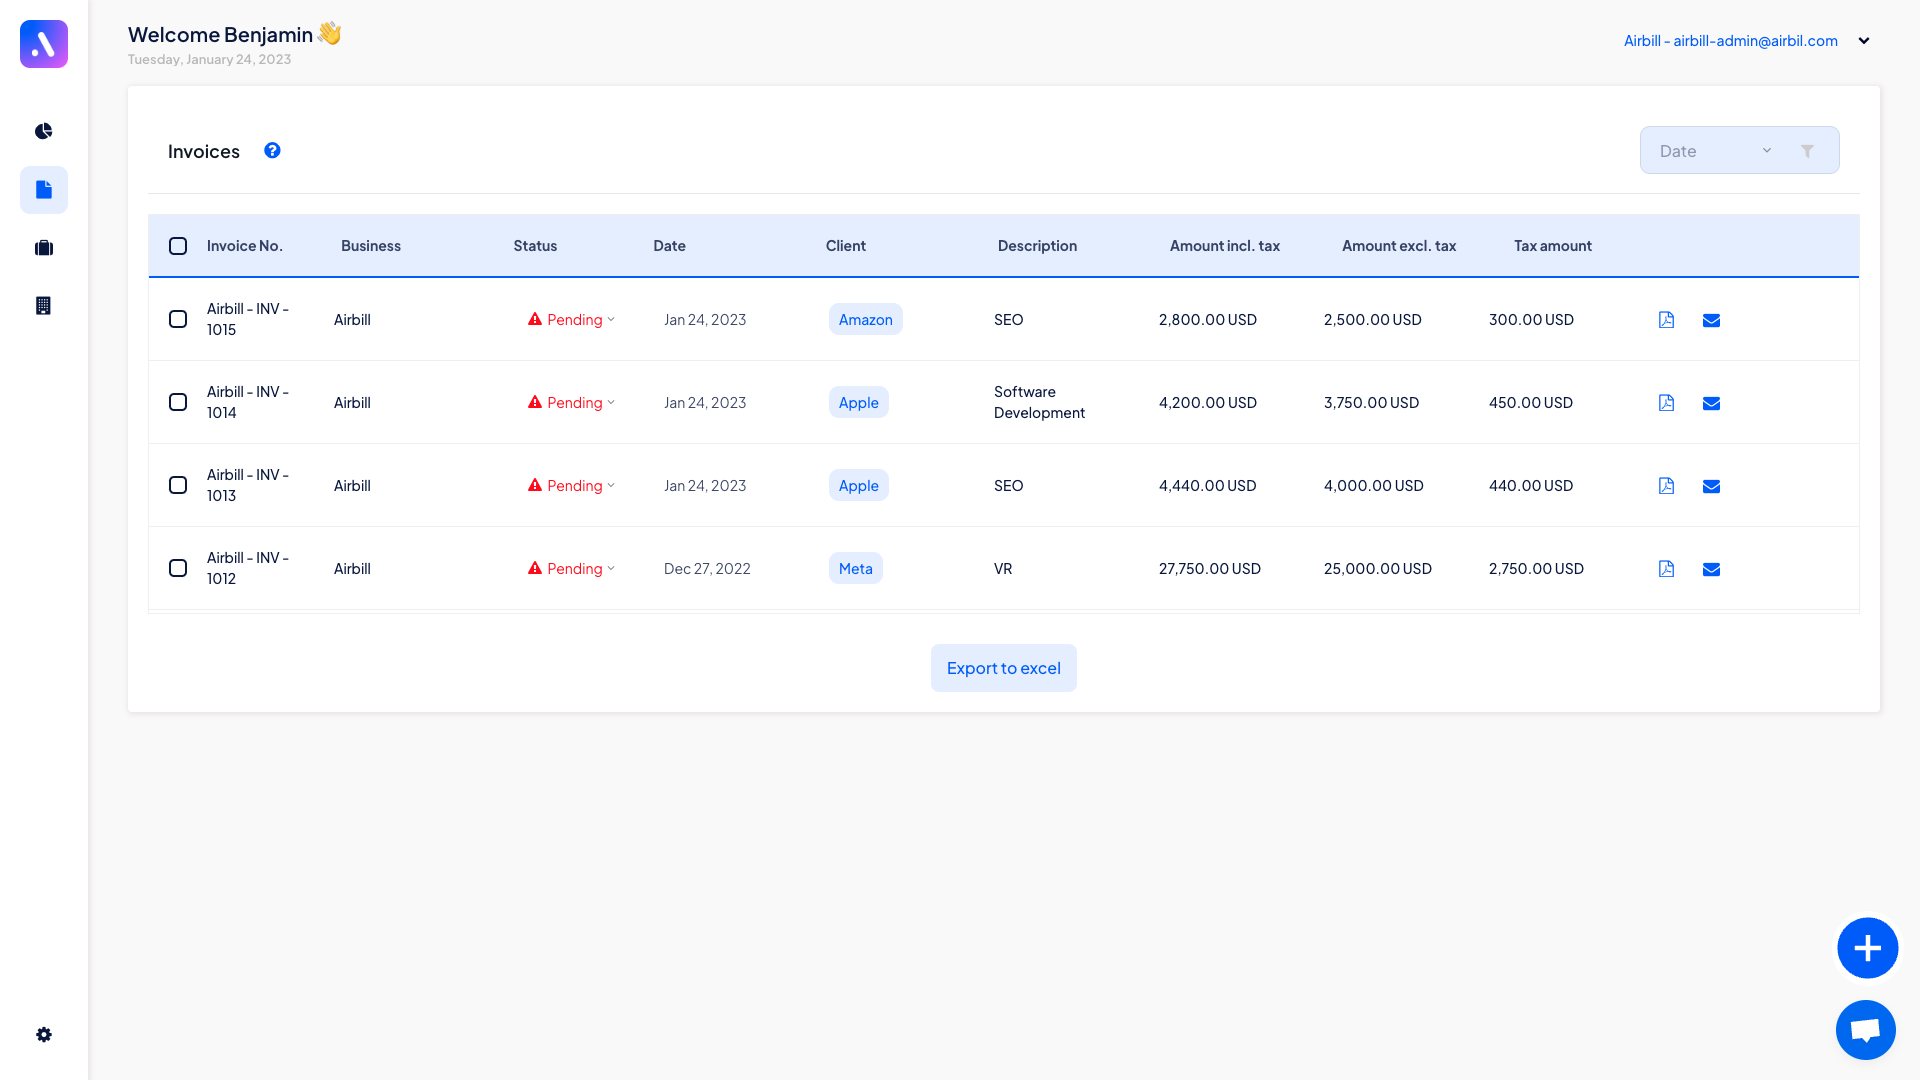
Task: Open the building sidebar icon
Action: pos(44,306)
